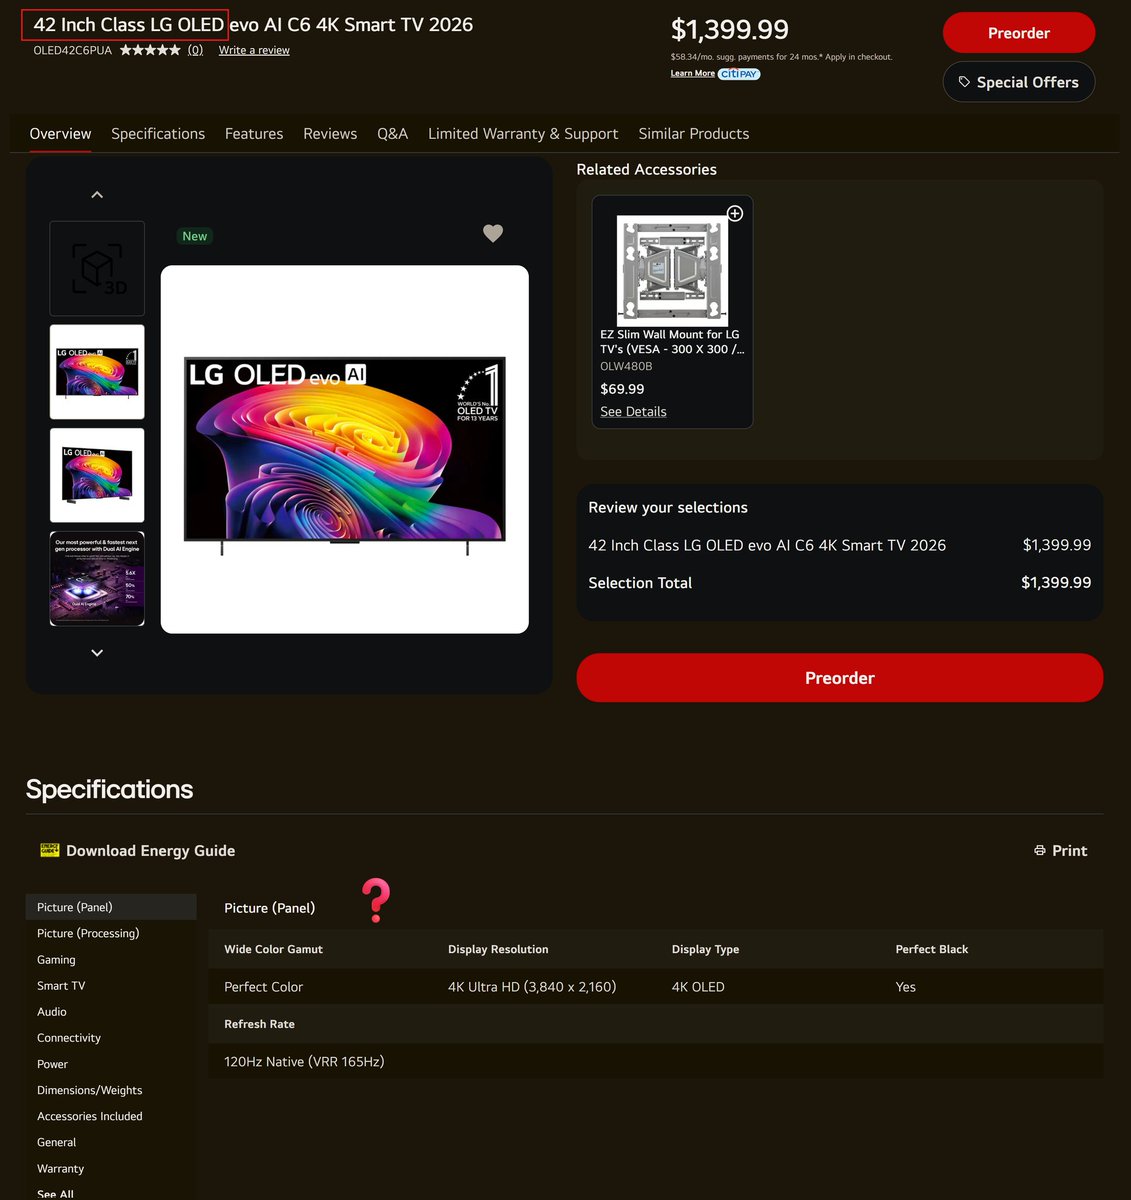The height and width of the screenshot is (1200, 1131).
Task: Click the OLED42C6PUA model number
Action: pyautogui.click(x=73, y=50)
